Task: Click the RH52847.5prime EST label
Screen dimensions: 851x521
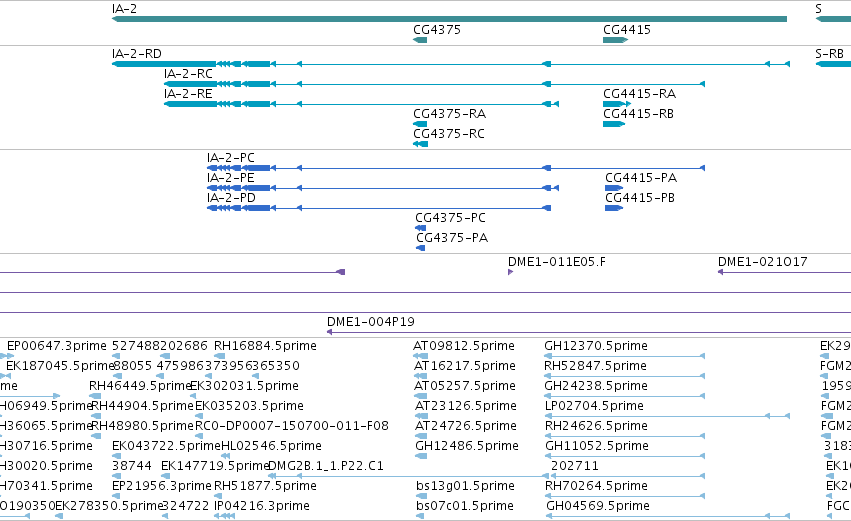Action: tap(595, 366)
